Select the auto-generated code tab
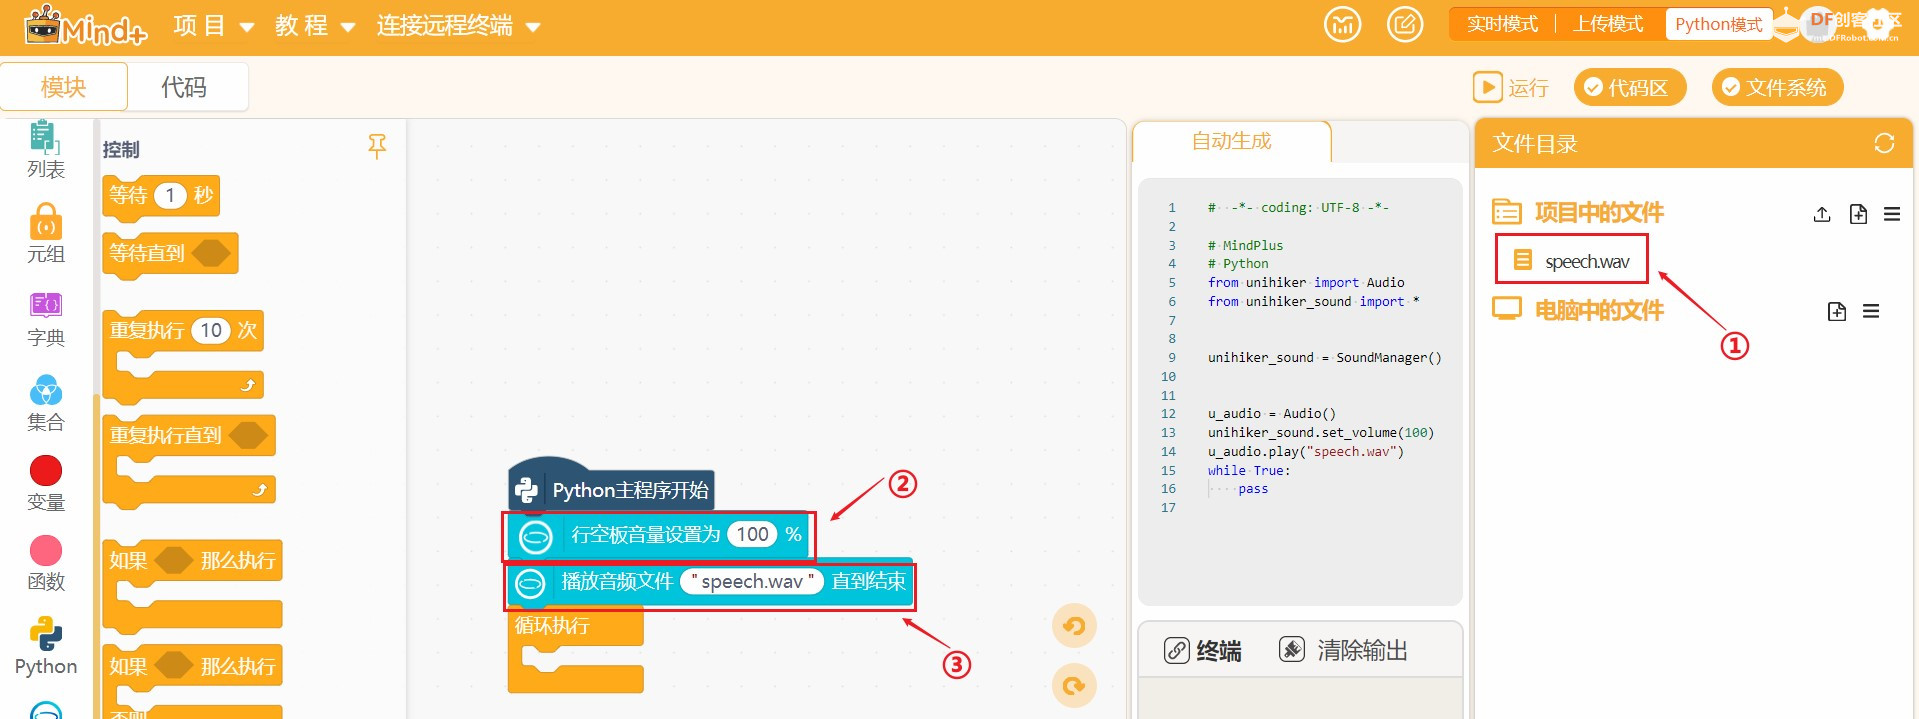The width and height of the screenshot is (1919, 719). pyautogui.click(x=1231, y=142)
